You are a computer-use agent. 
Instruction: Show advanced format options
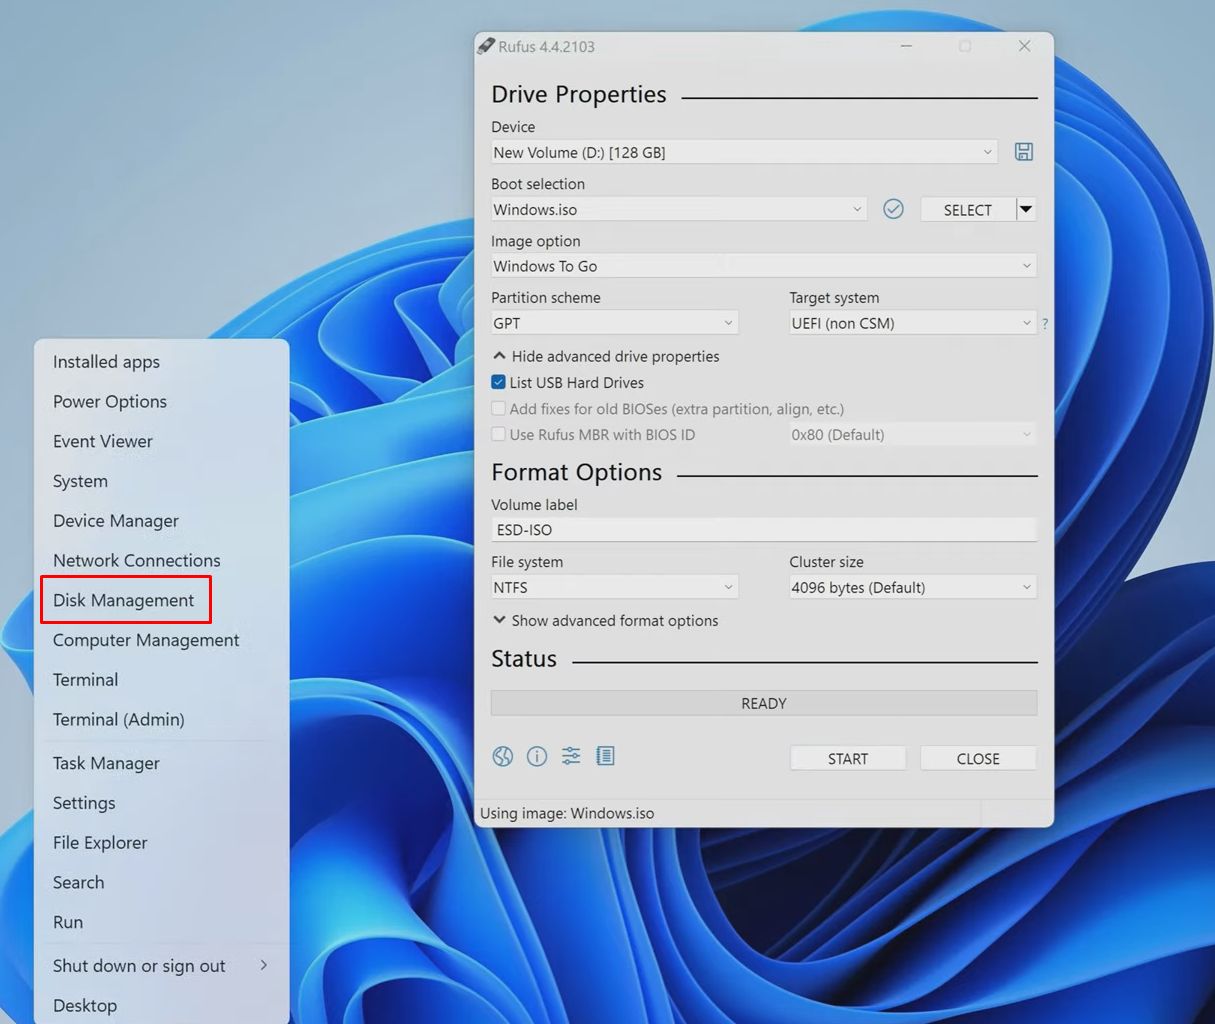tap(606, 620)
